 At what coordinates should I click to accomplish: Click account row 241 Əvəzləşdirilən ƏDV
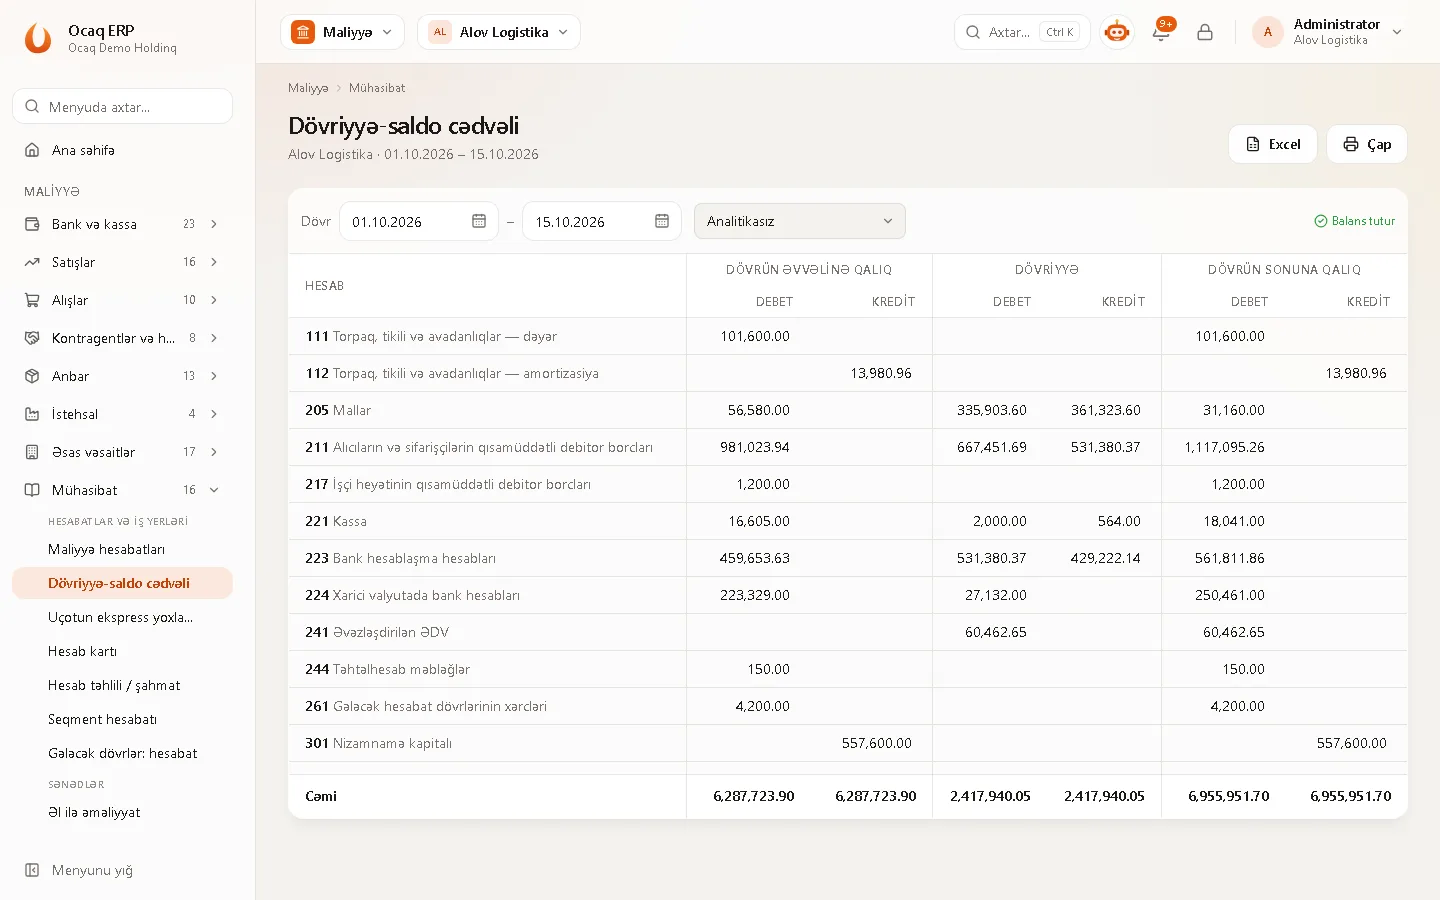[x=847, y=632]
